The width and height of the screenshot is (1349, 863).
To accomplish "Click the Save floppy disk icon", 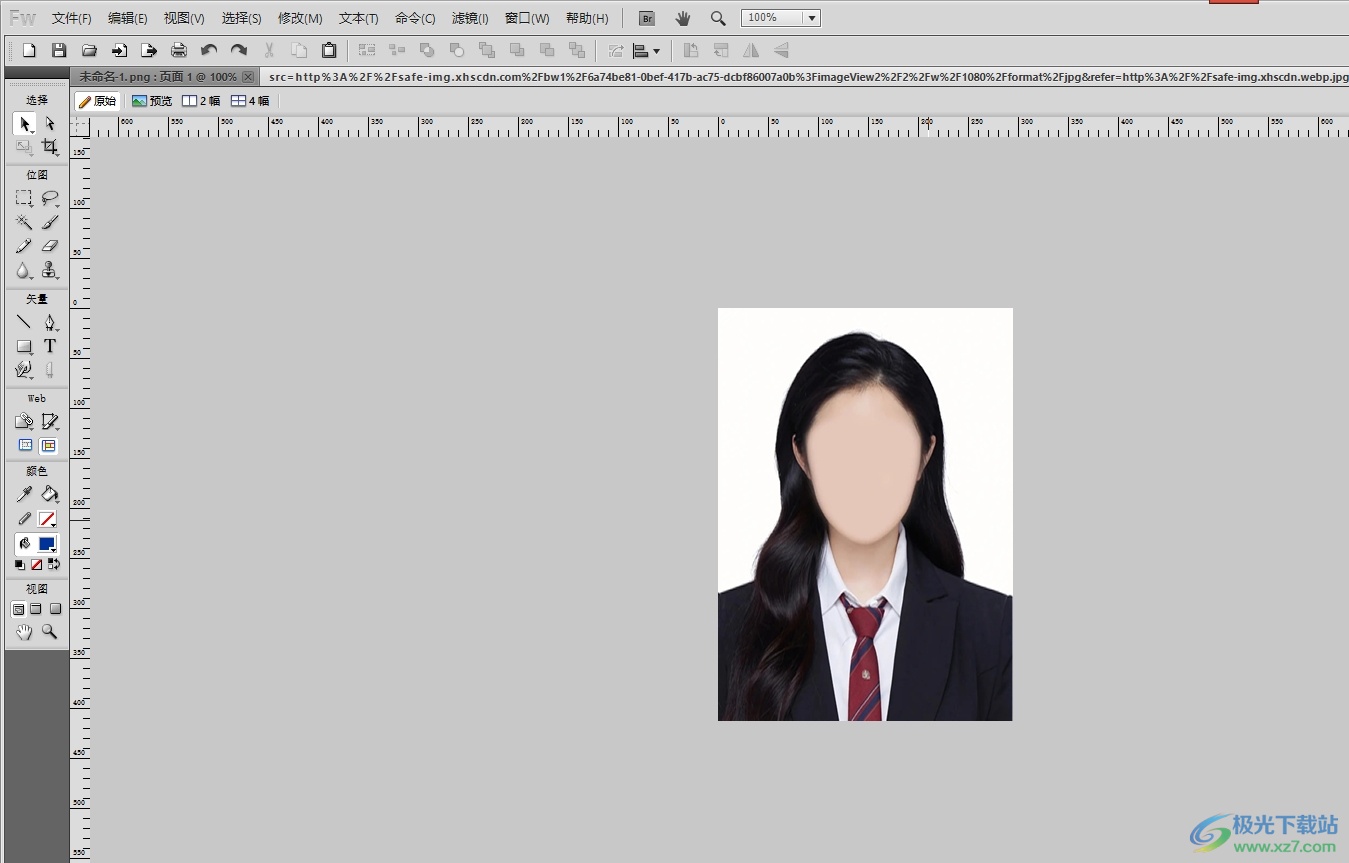I will point(59,50).
